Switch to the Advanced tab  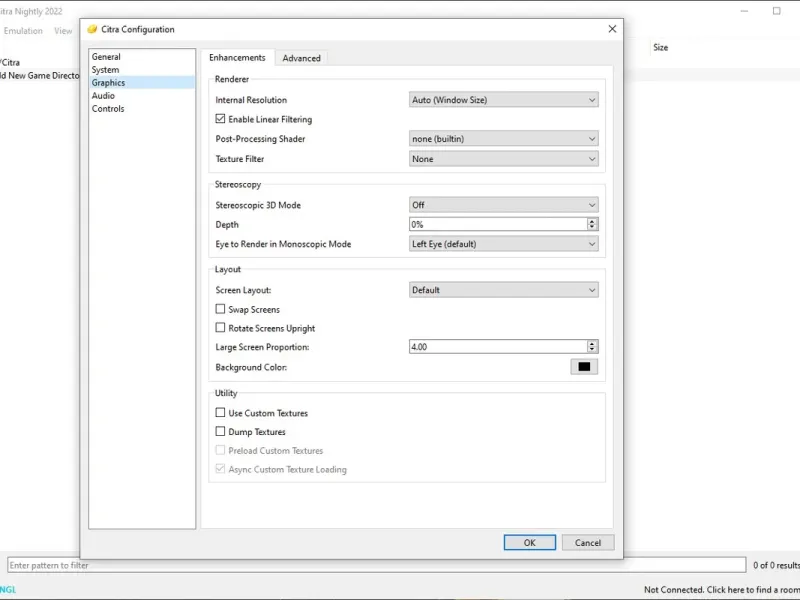pos(302,58)
